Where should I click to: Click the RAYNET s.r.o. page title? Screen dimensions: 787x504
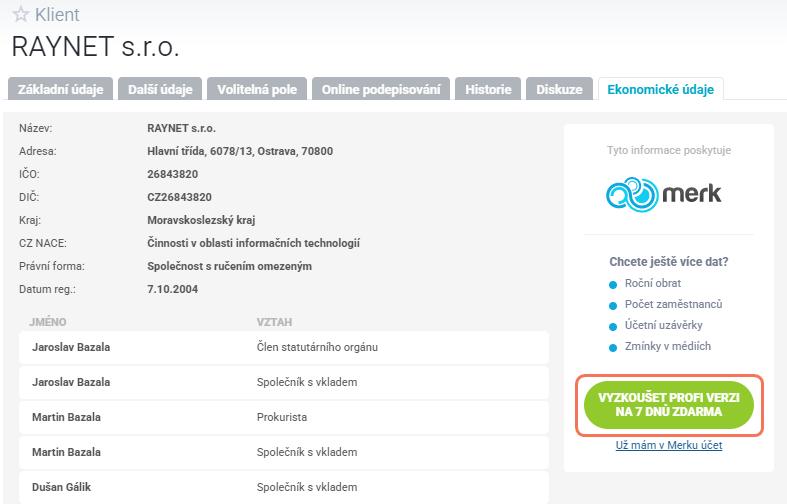pyautogui.click(x=95, y=47)
